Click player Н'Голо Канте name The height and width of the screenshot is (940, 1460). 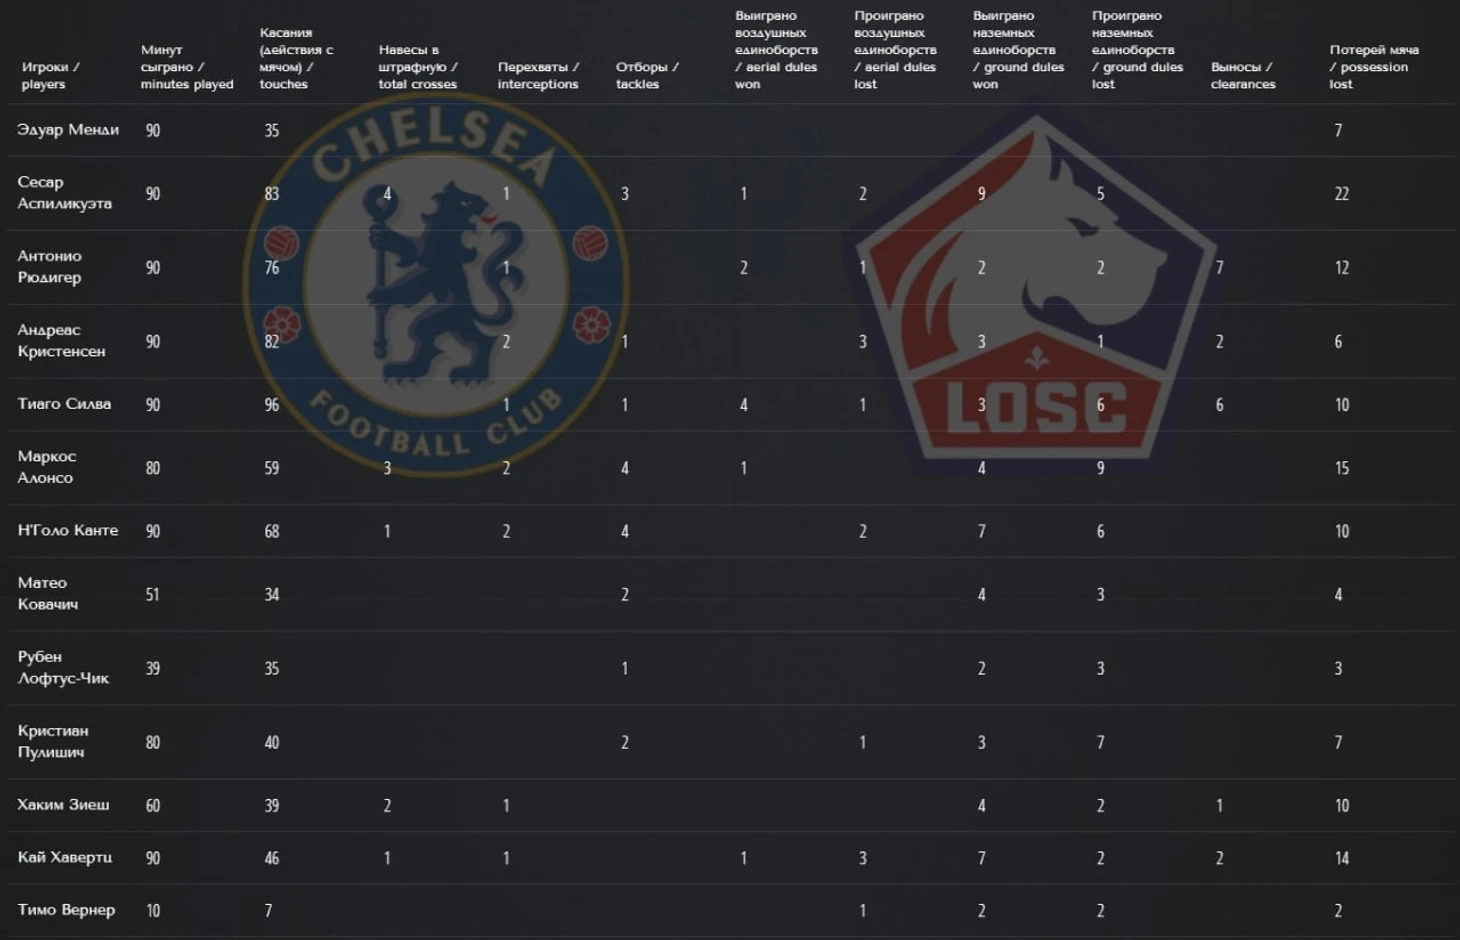pos(68,530)
